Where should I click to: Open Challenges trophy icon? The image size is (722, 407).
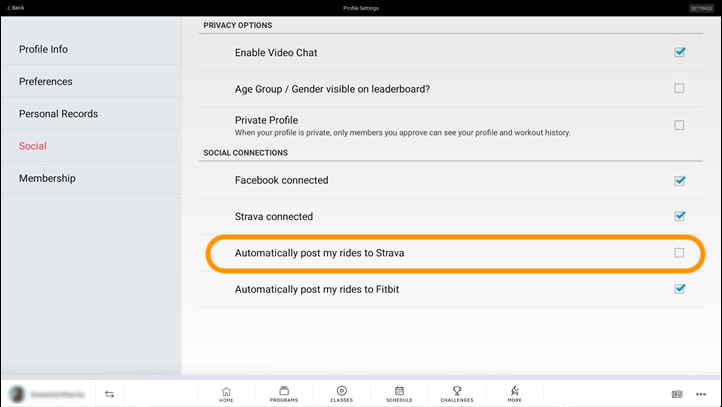point(457,393)
